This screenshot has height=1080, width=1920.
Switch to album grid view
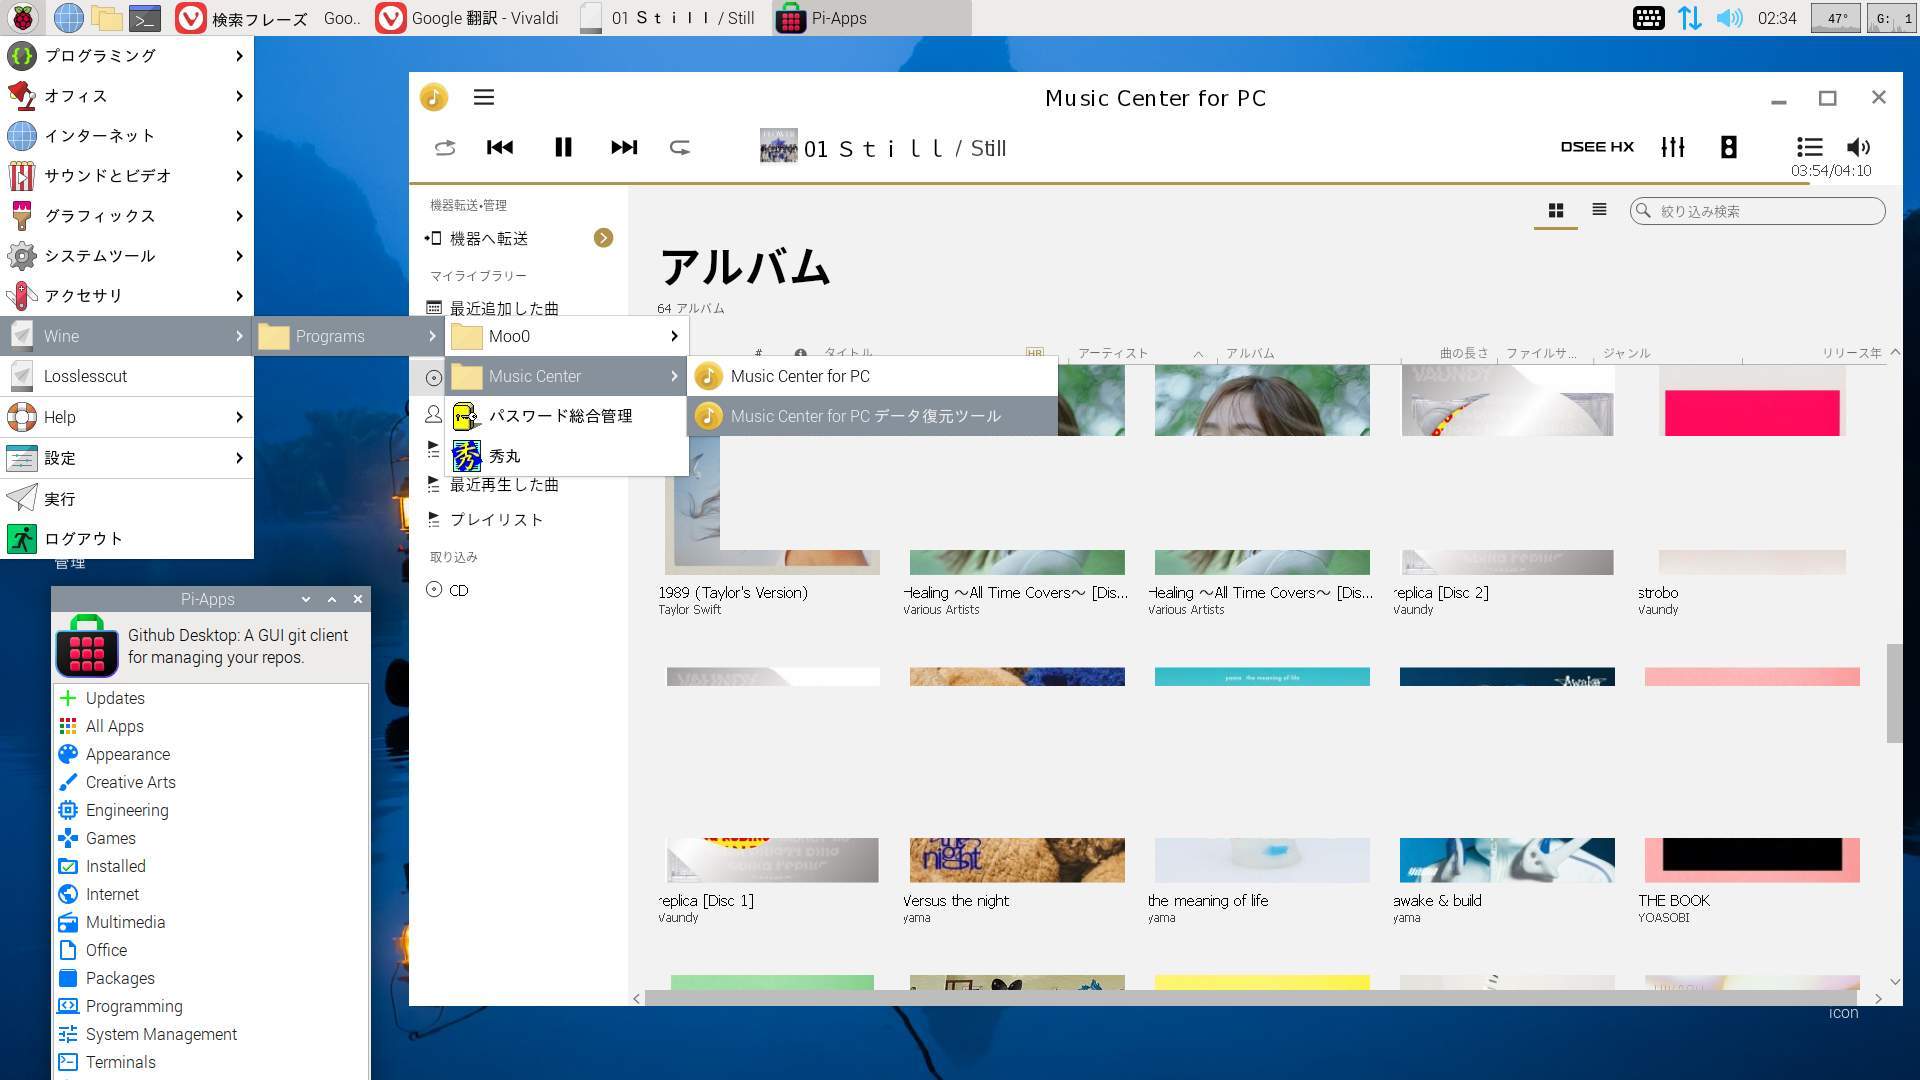1556,210
